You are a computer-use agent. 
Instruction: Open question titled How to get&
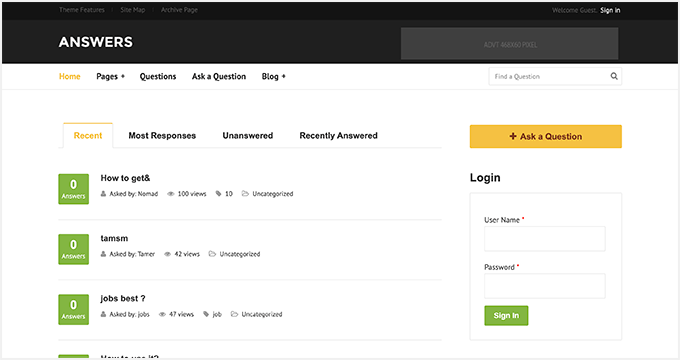(x=125, y=178)
